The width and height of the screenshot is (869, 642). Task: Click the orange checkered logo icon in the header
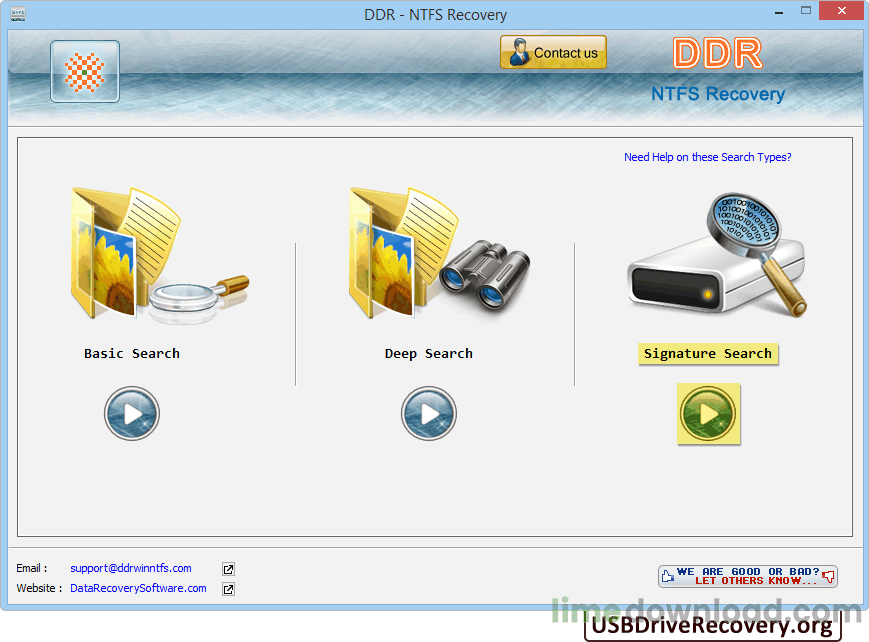coord(85,72)
